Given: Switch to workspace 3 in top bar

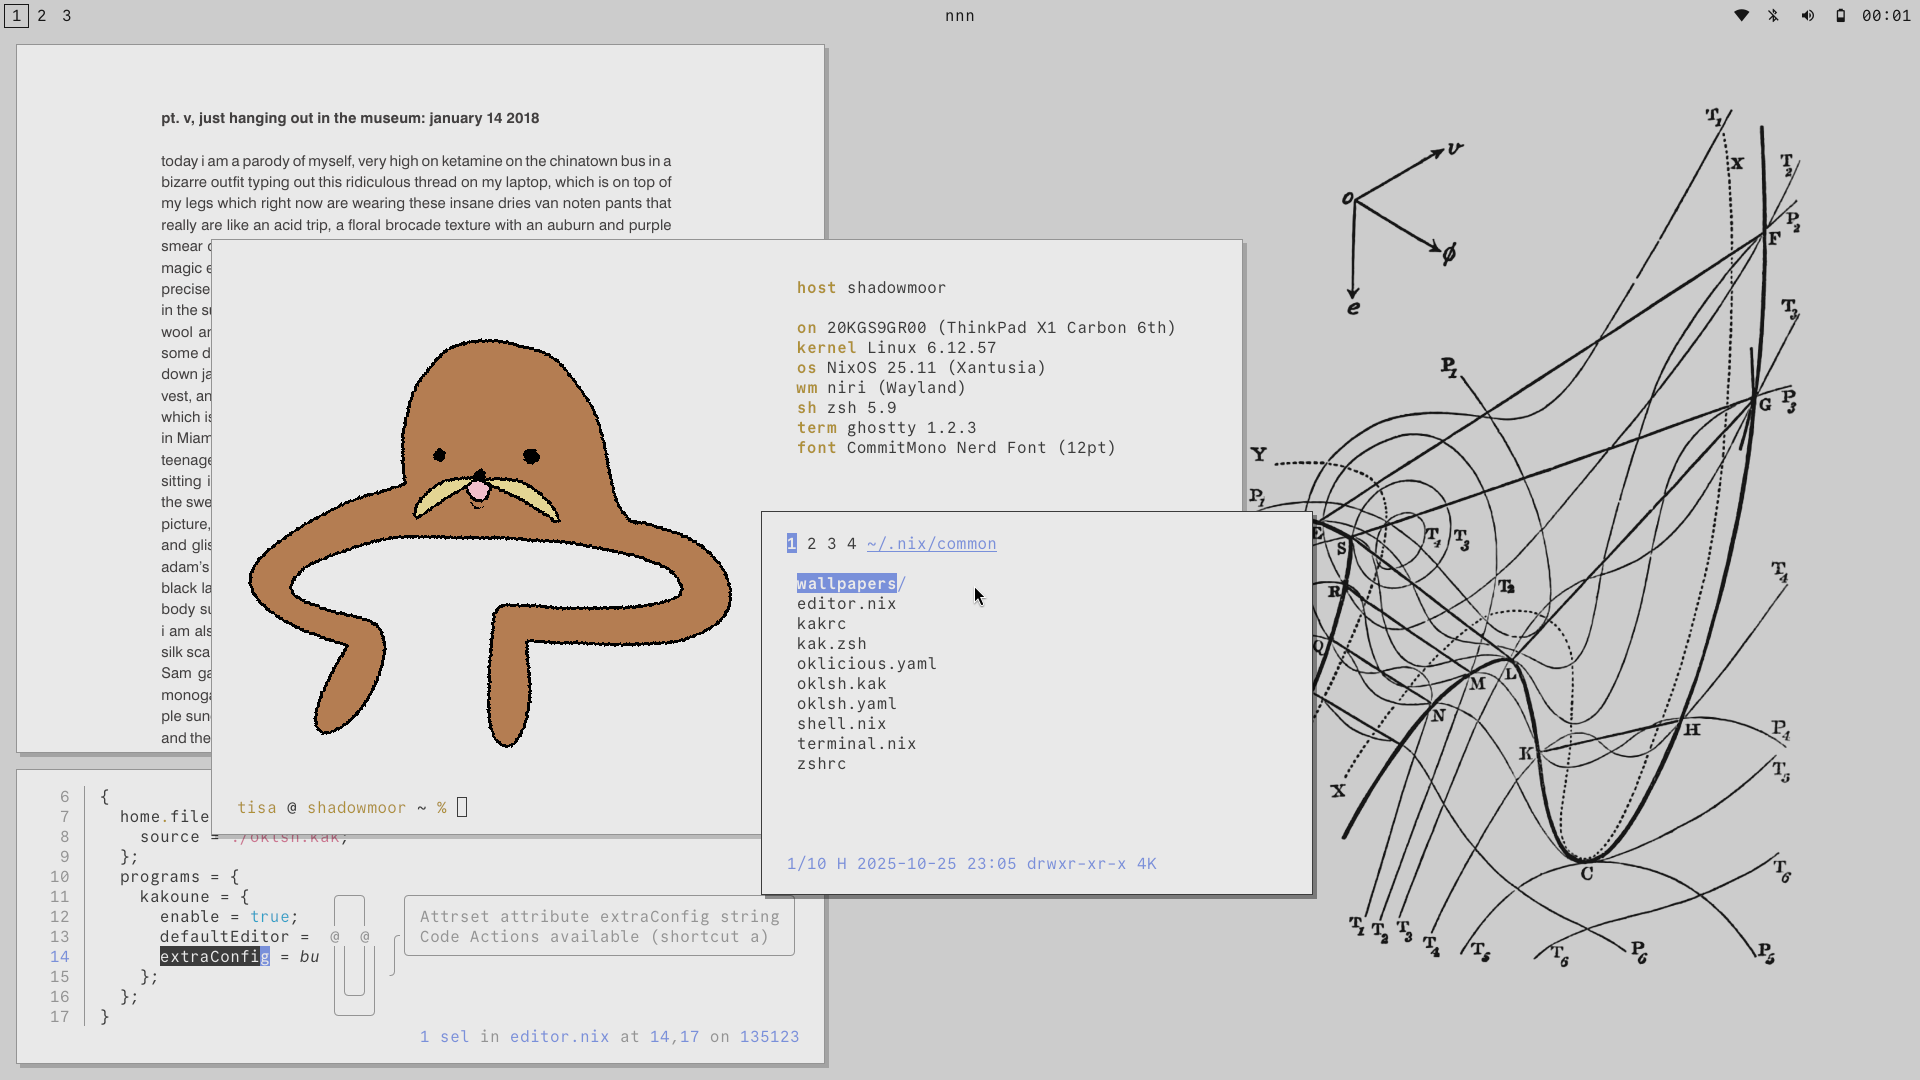Looking at the screenshot, I should 67,16.
